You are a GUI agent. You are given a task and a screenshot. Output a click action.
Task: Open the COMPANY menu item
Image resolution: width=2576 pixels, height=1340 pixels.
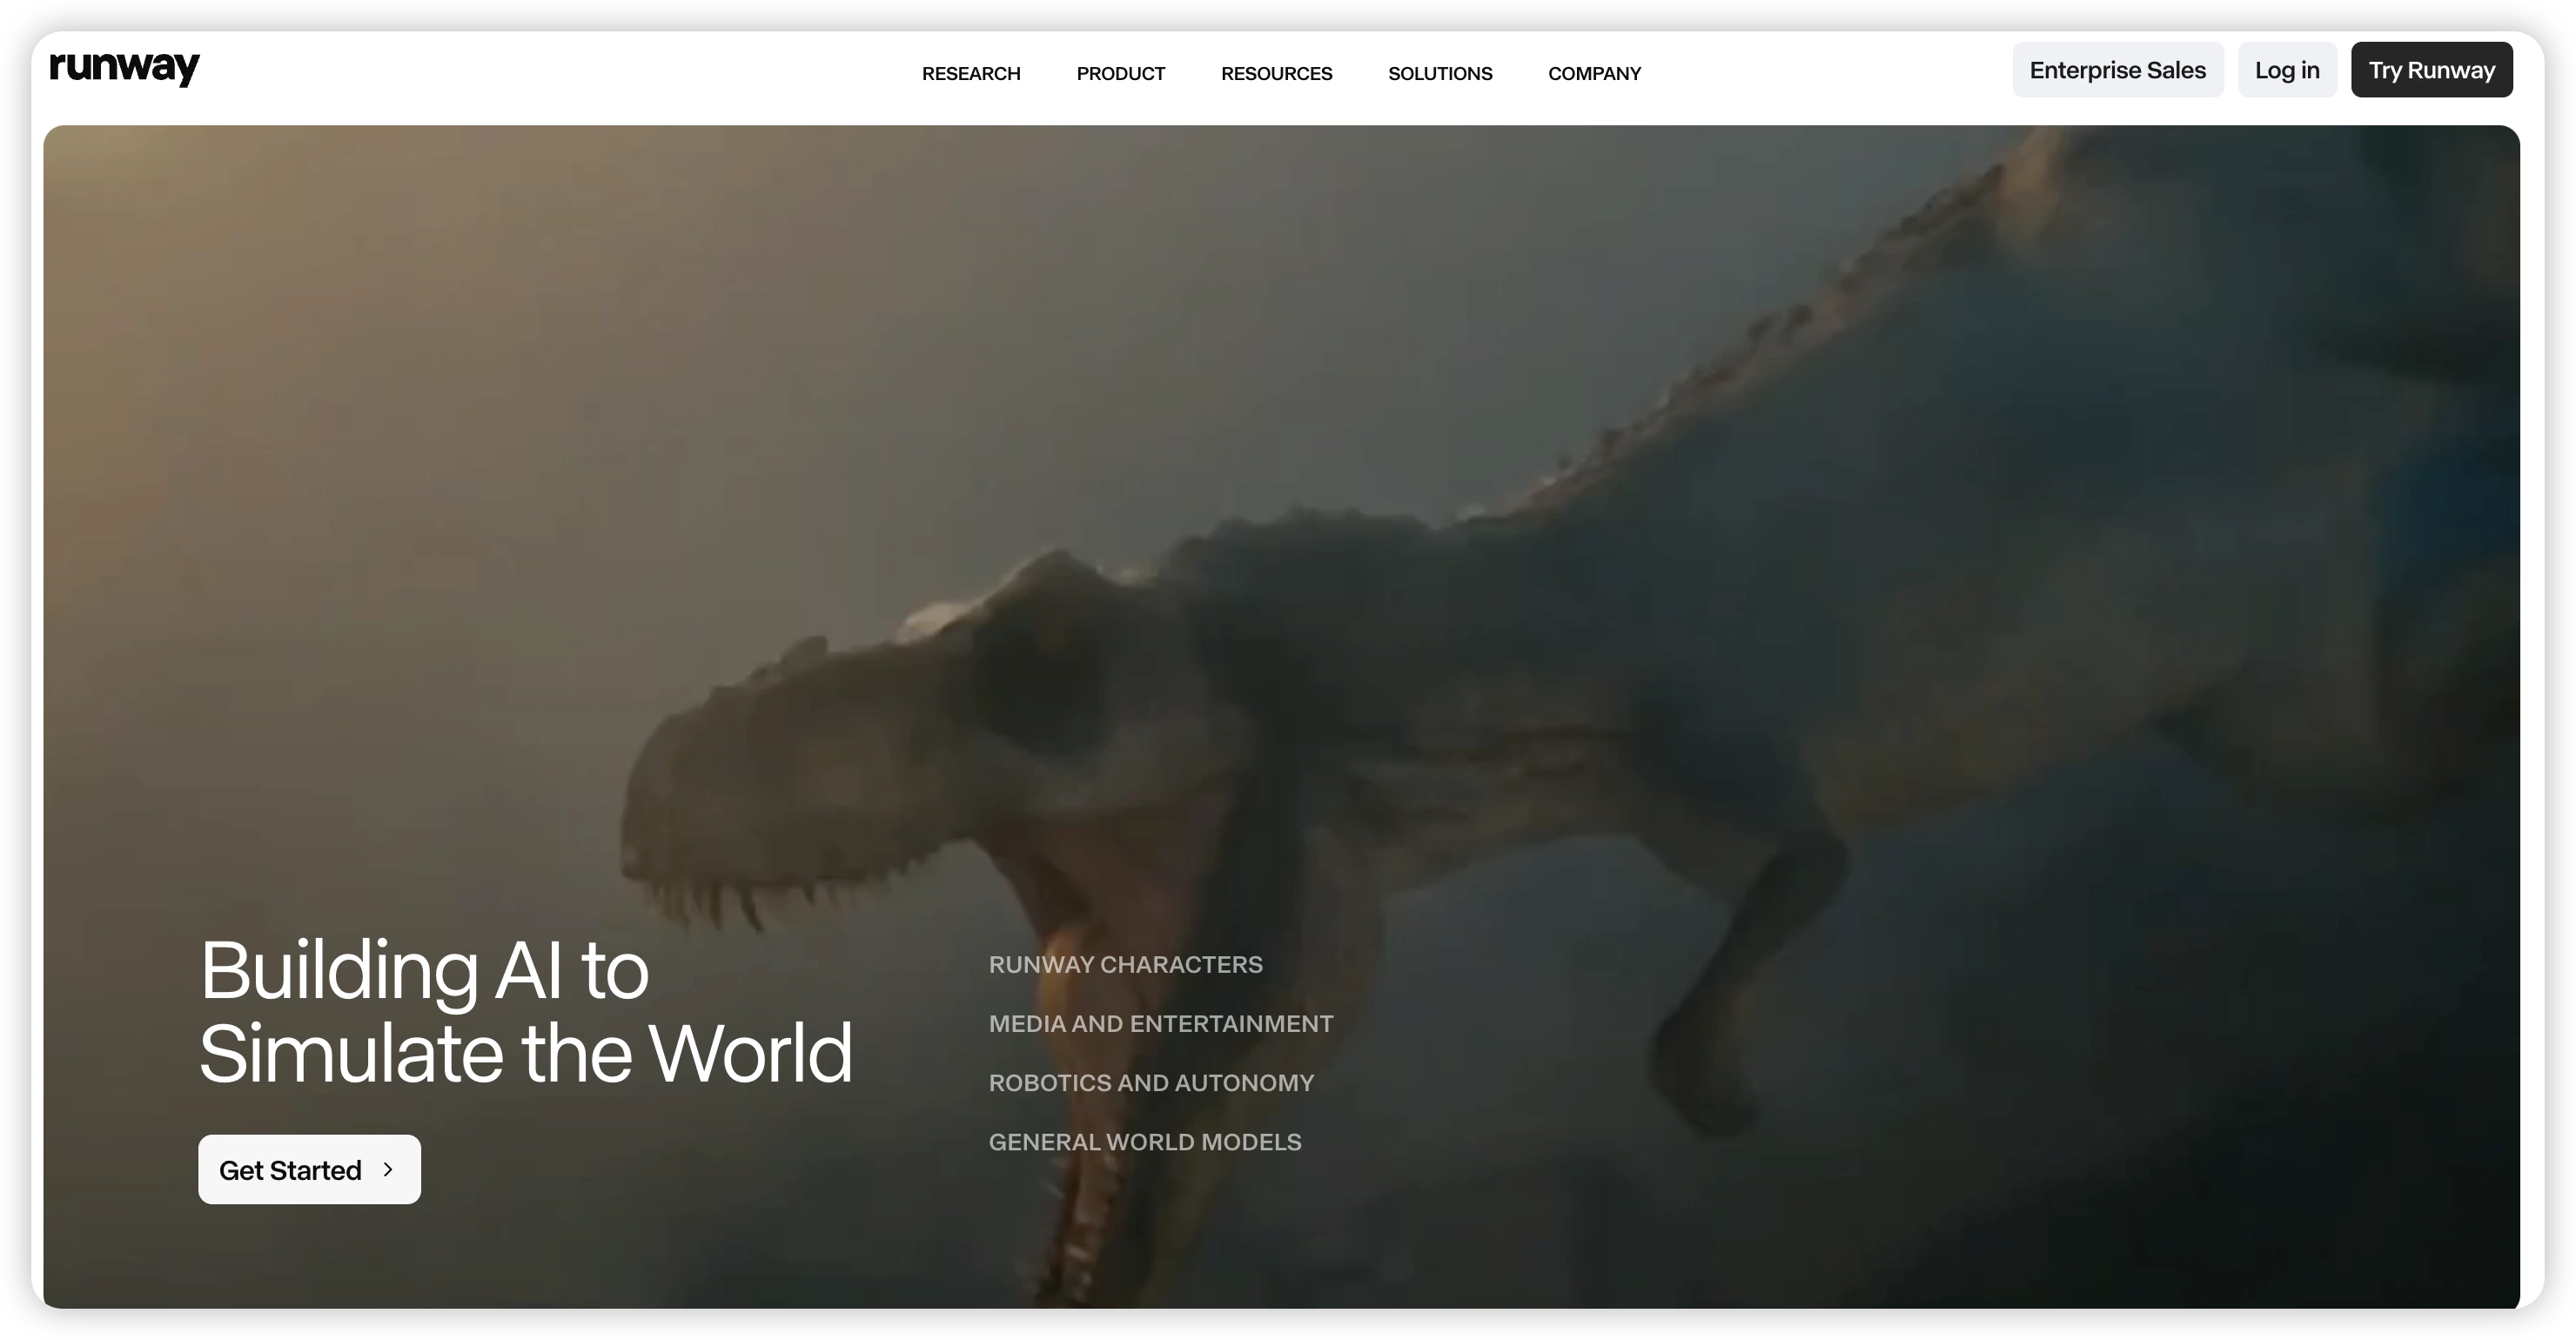point(1594,73)
